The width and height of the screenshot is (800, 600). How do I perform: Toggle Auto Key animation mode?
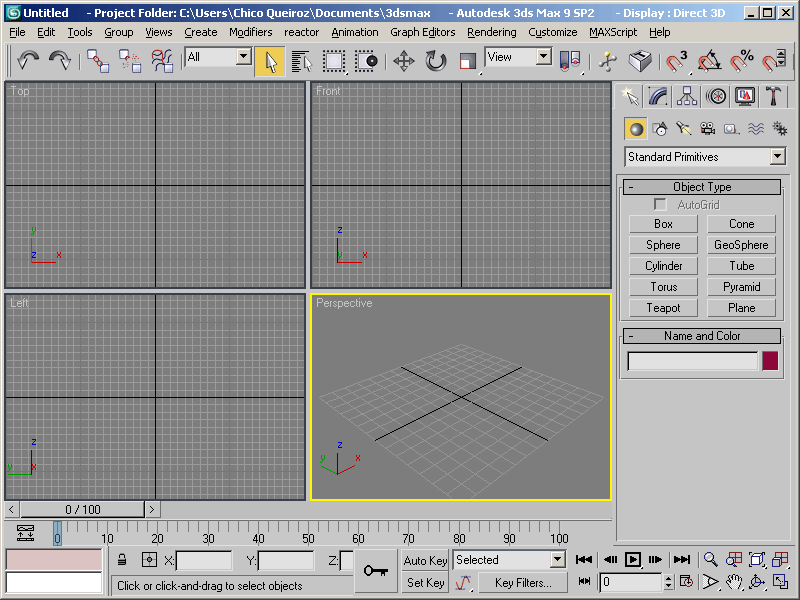[425, 561]
